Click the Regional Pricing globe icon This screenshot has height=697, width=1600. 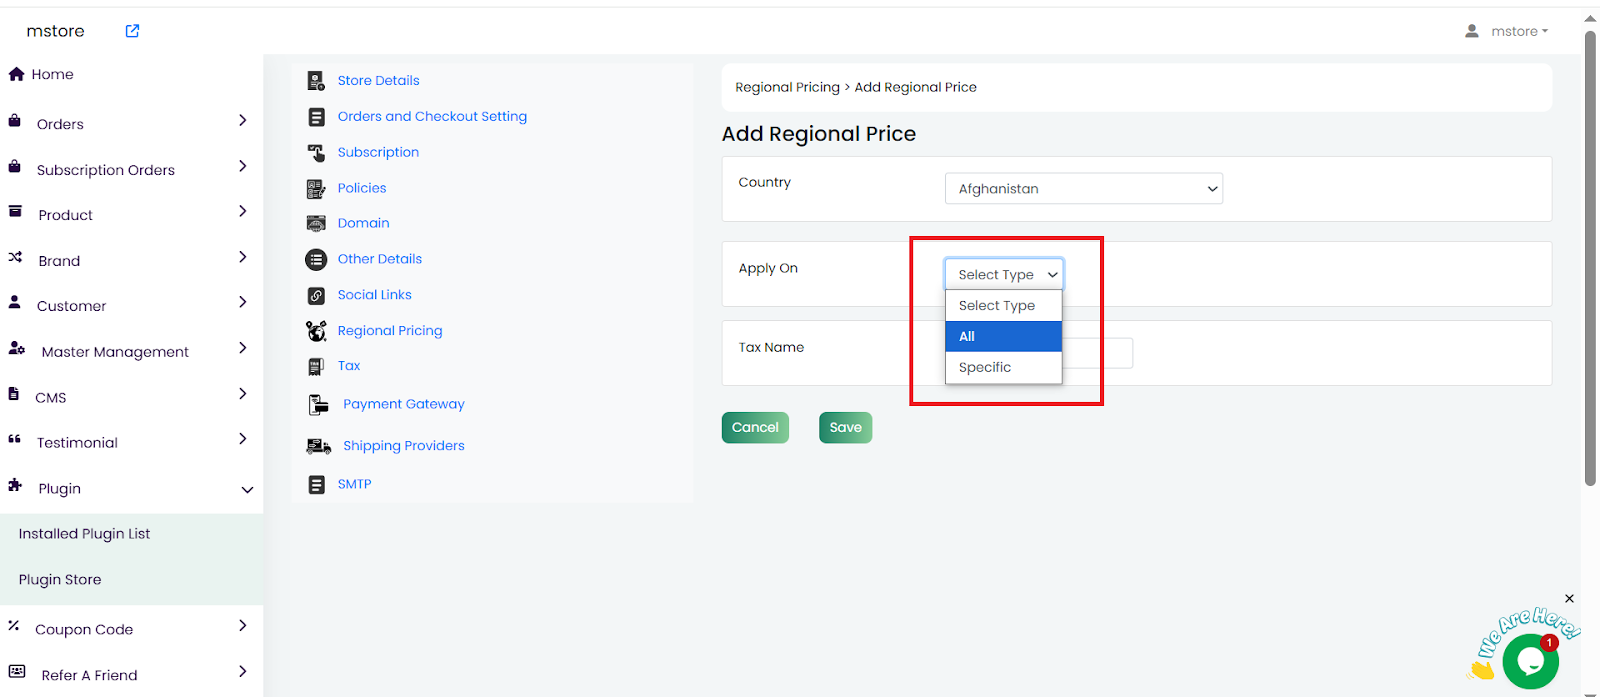click(x=316, y=331)
